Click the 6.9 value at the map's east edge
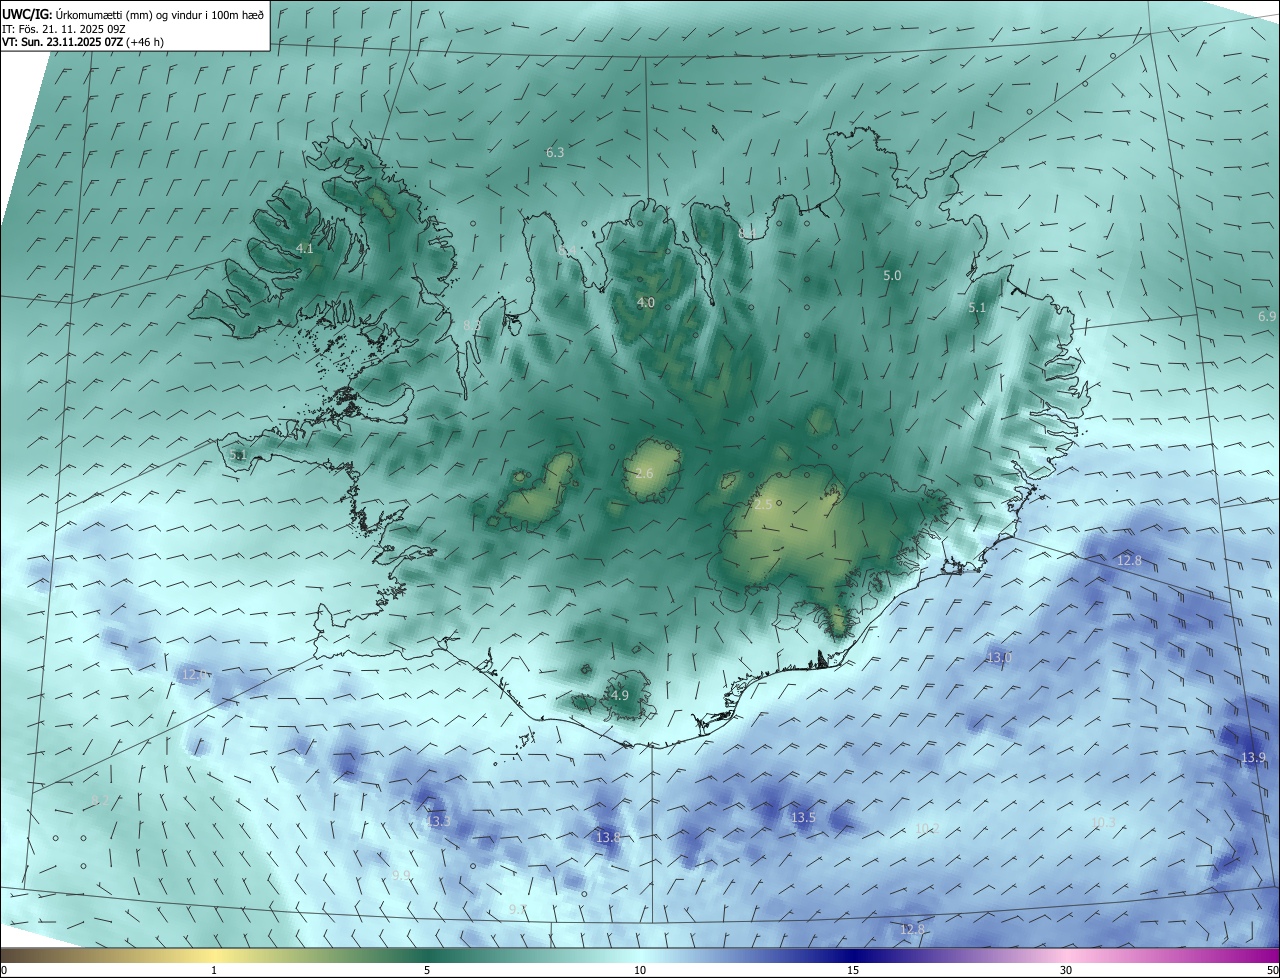Image resolution: width=1280 pixels, height=978 pixels. 1267,316
